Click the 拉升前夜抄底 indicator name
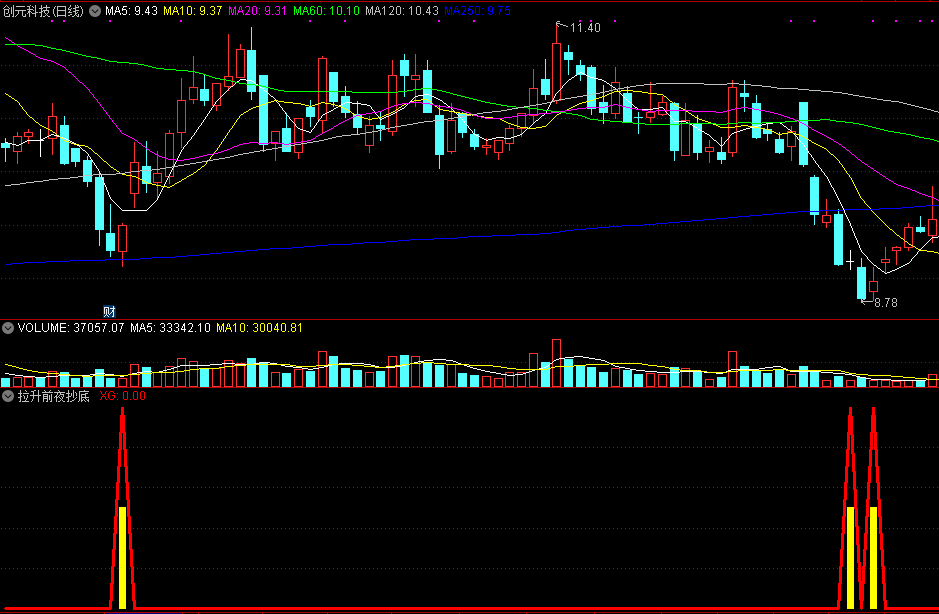Screen dimensions: 939x614 53,396
